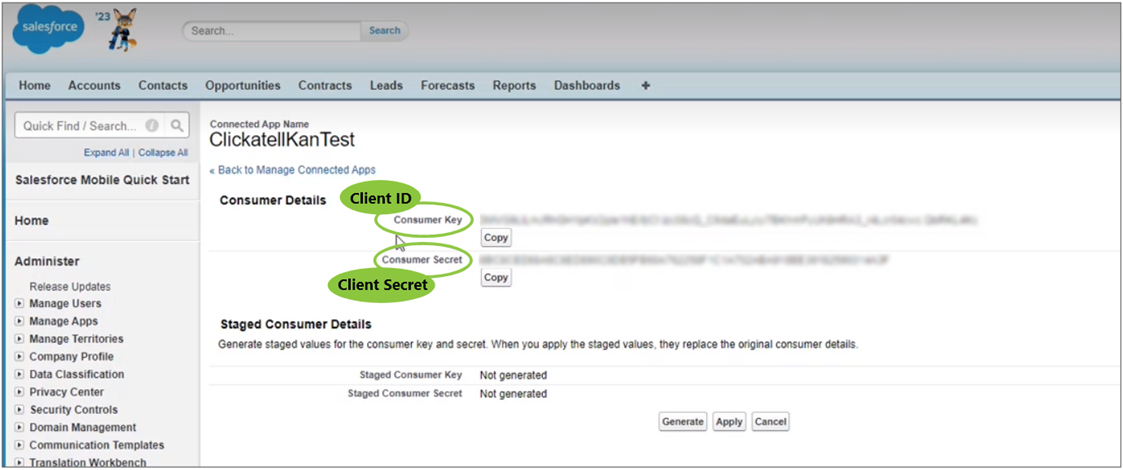This screenshot has width=1123, height=470.
Task: Click the Manage Apps label
Action: (x=64, y=322)
